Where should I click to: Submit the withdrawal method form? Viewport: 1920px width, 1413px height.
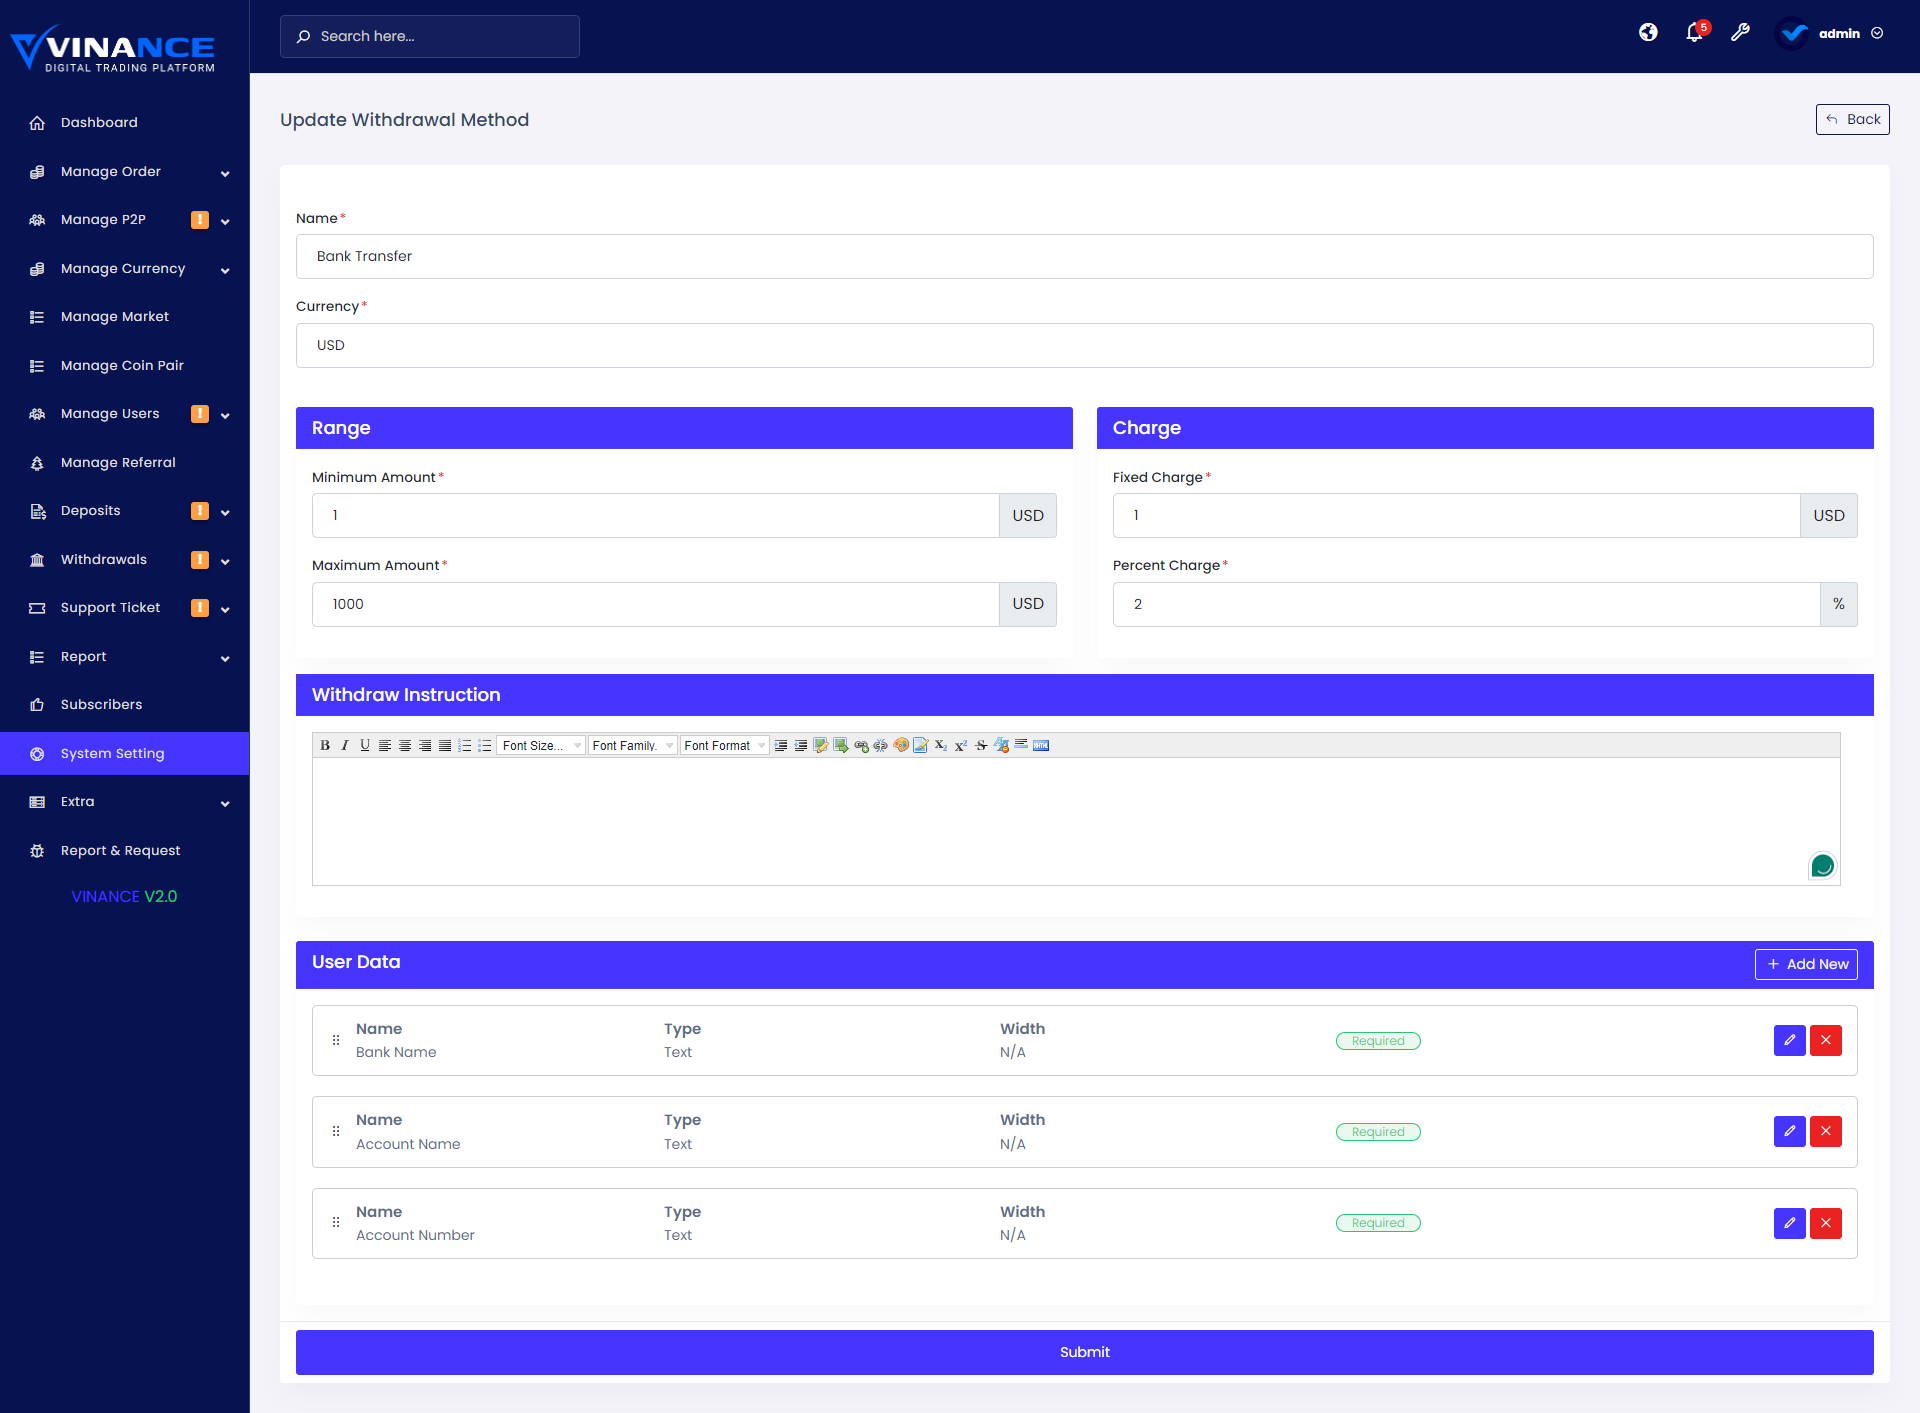coord(1084,1352)
